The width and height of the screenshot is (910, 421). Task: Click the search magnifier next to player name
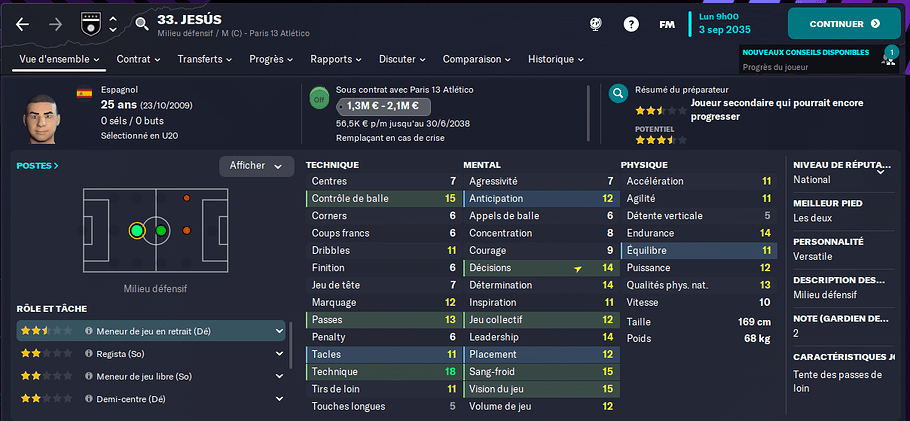coord(142,24)
